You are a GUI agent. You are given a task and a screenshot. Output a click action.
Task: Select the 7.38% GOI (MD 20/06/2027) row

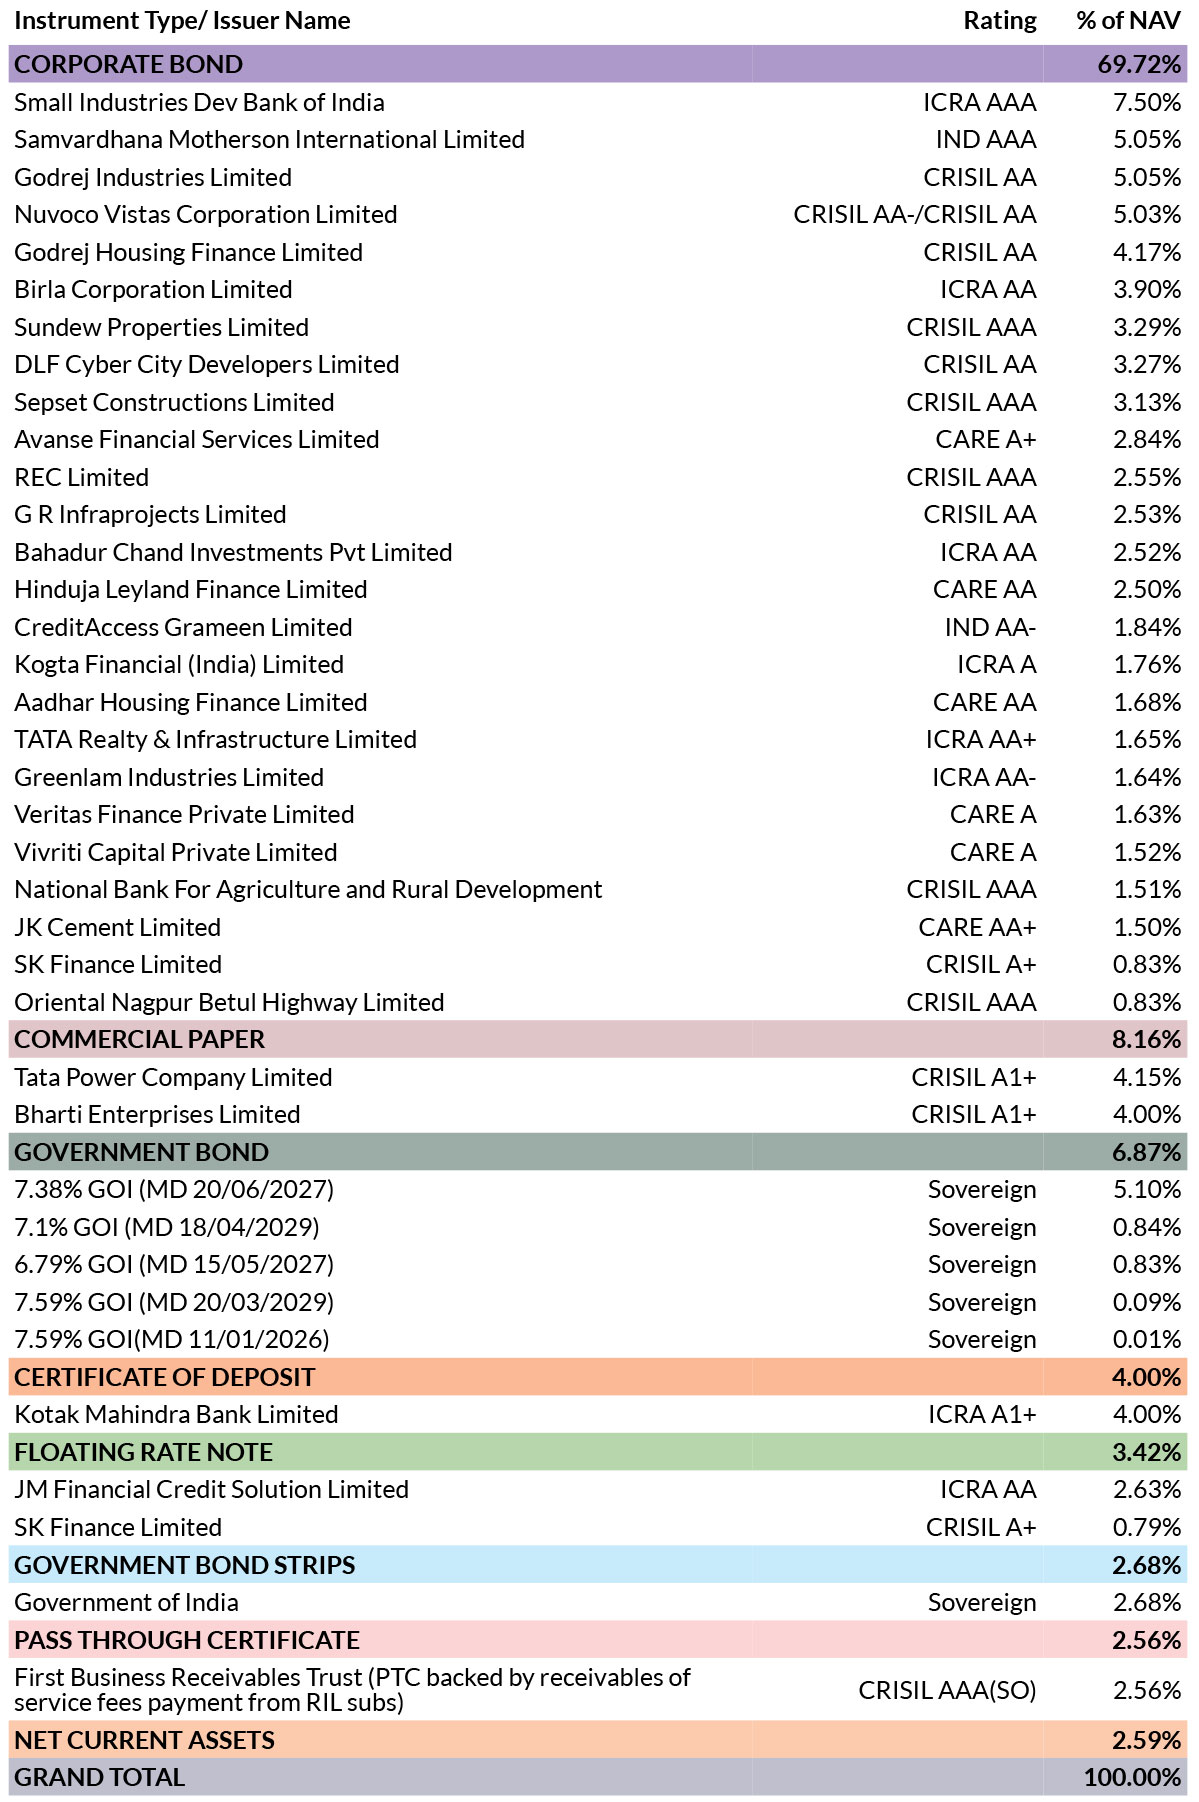[x=598, y=1189]
